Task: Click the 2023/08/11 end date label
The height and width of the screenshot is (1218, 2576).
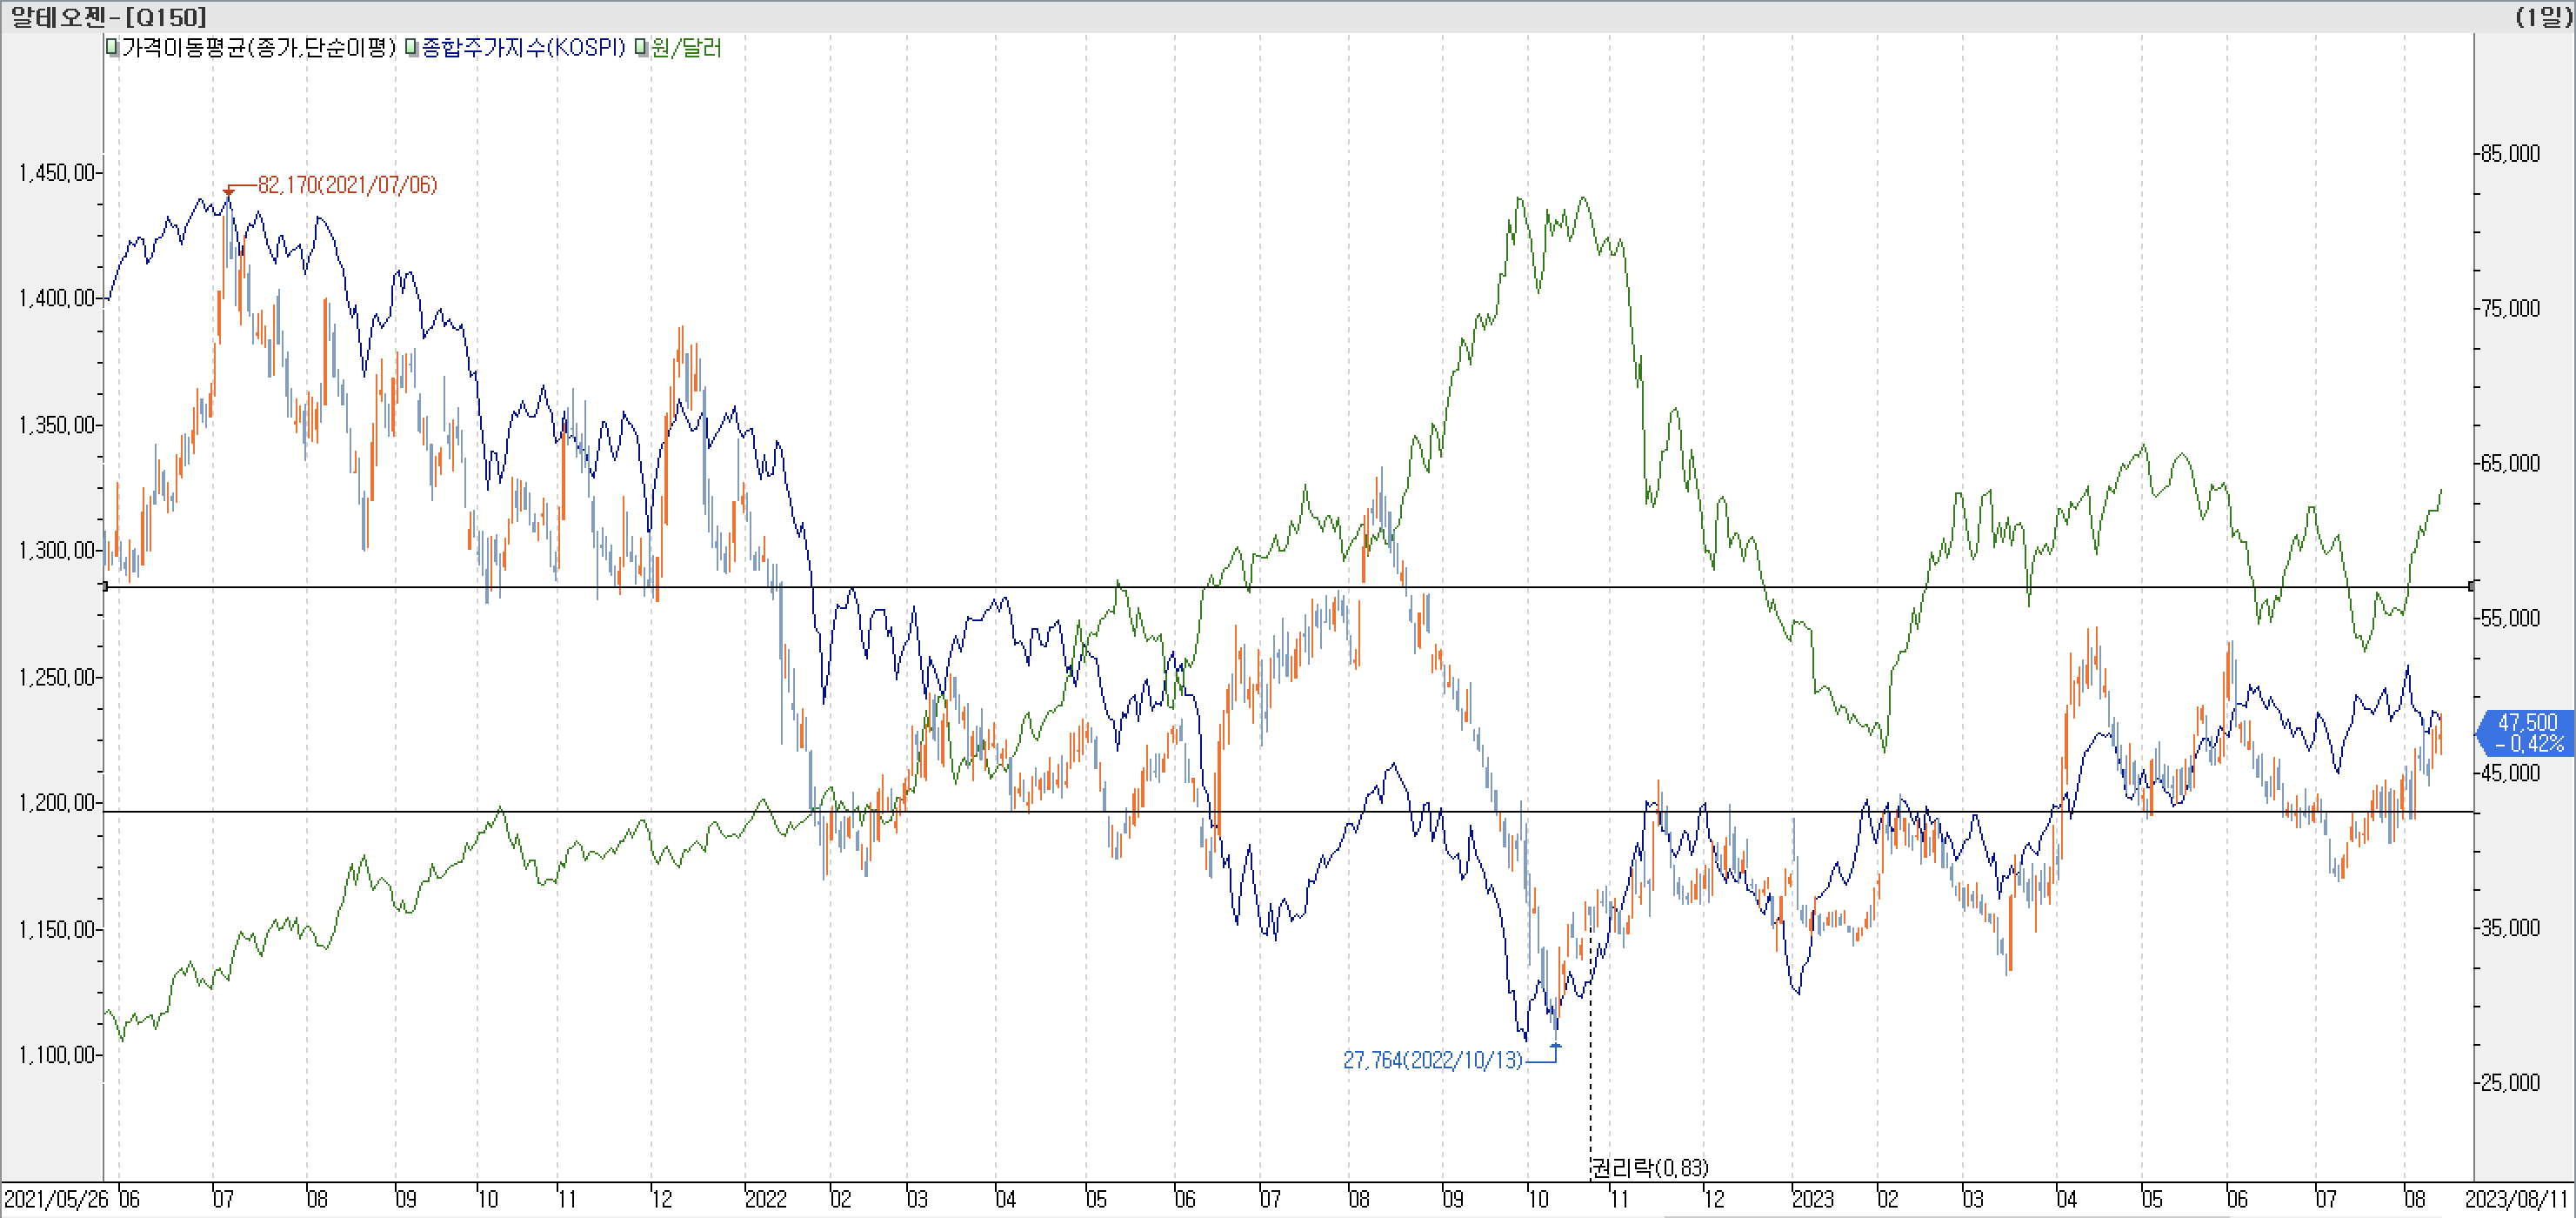Action: [x=2516, y=1199]
